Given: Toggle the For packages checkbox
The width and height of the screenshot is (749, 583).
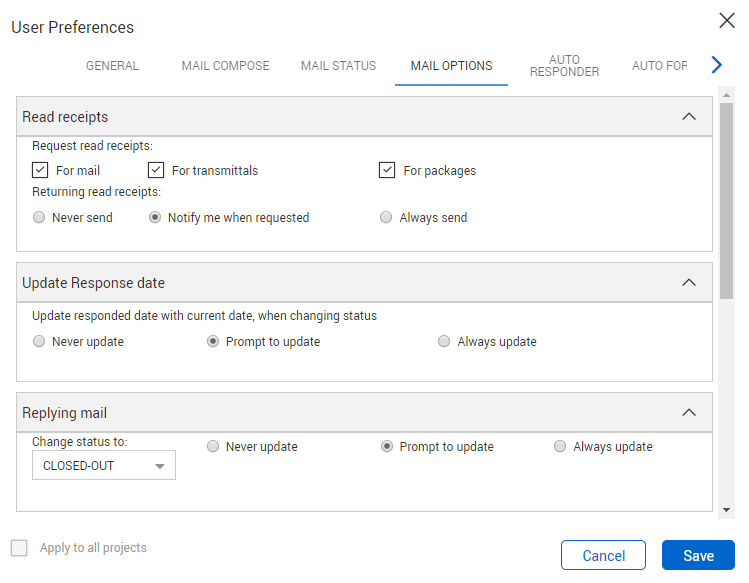Looking at the screenshot, I should 387,170.
